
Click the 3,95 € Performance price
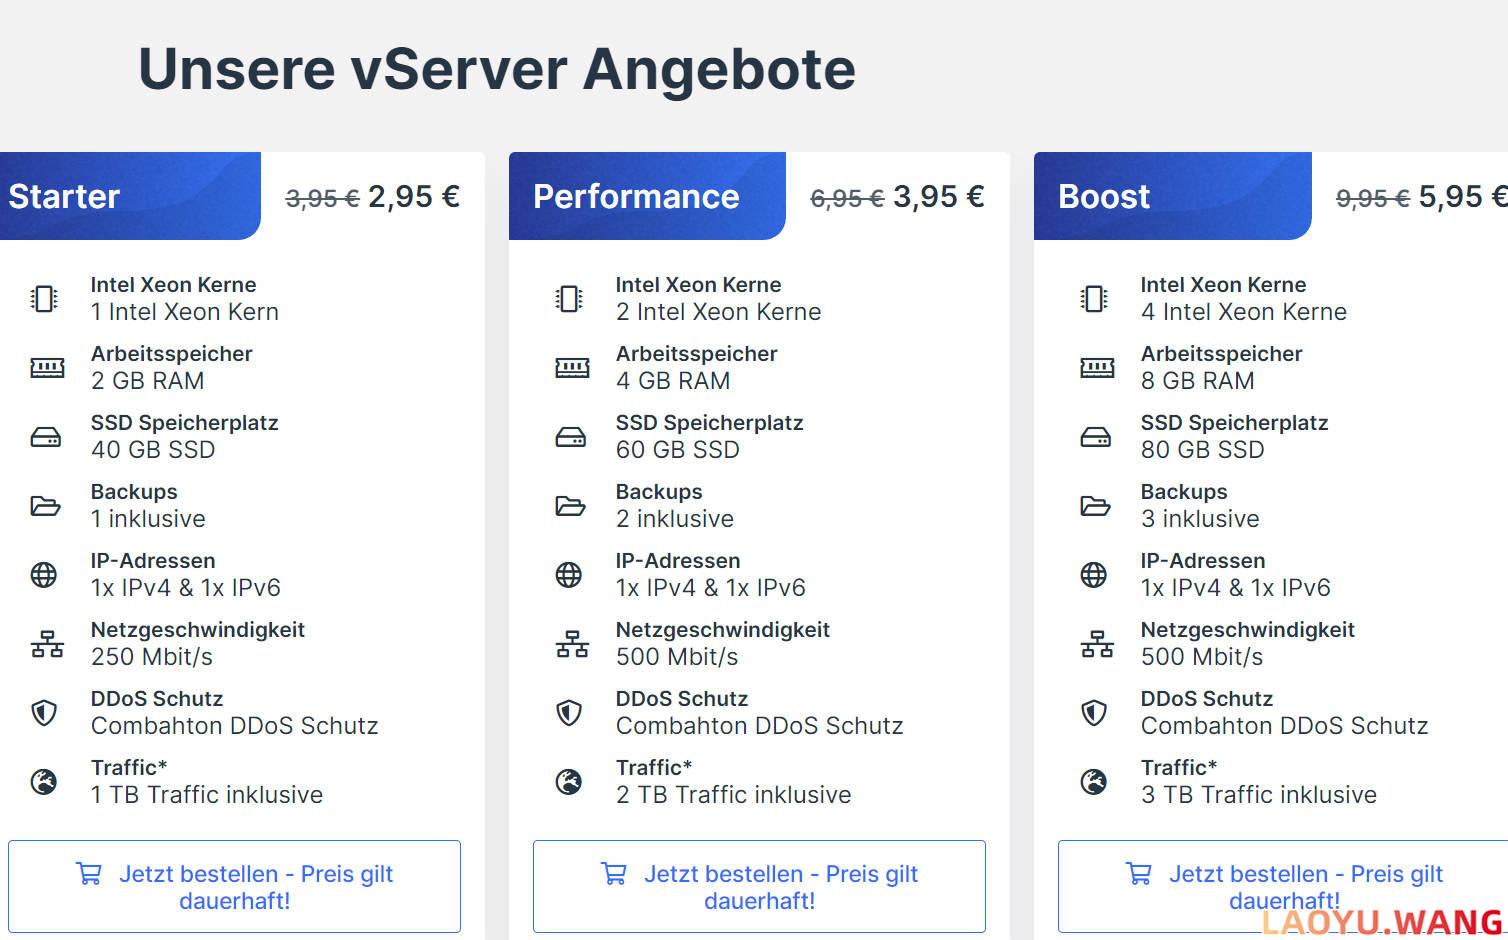(x=938, y=197)
